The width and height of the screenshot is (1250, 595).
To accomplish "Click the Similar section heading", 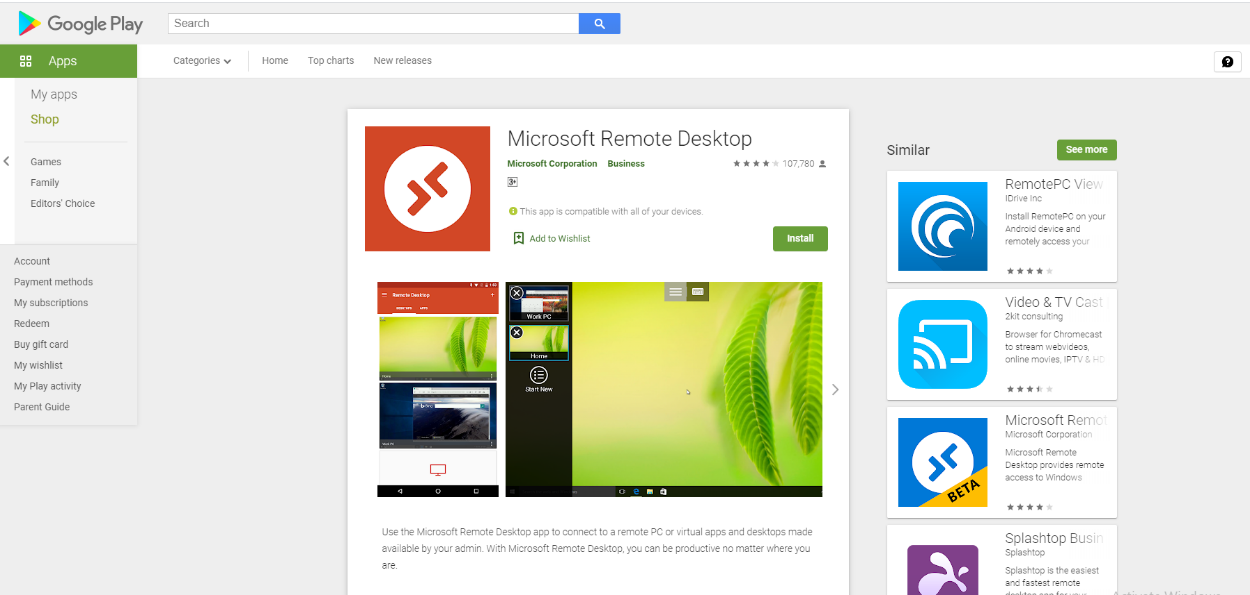I will point(908,150).
